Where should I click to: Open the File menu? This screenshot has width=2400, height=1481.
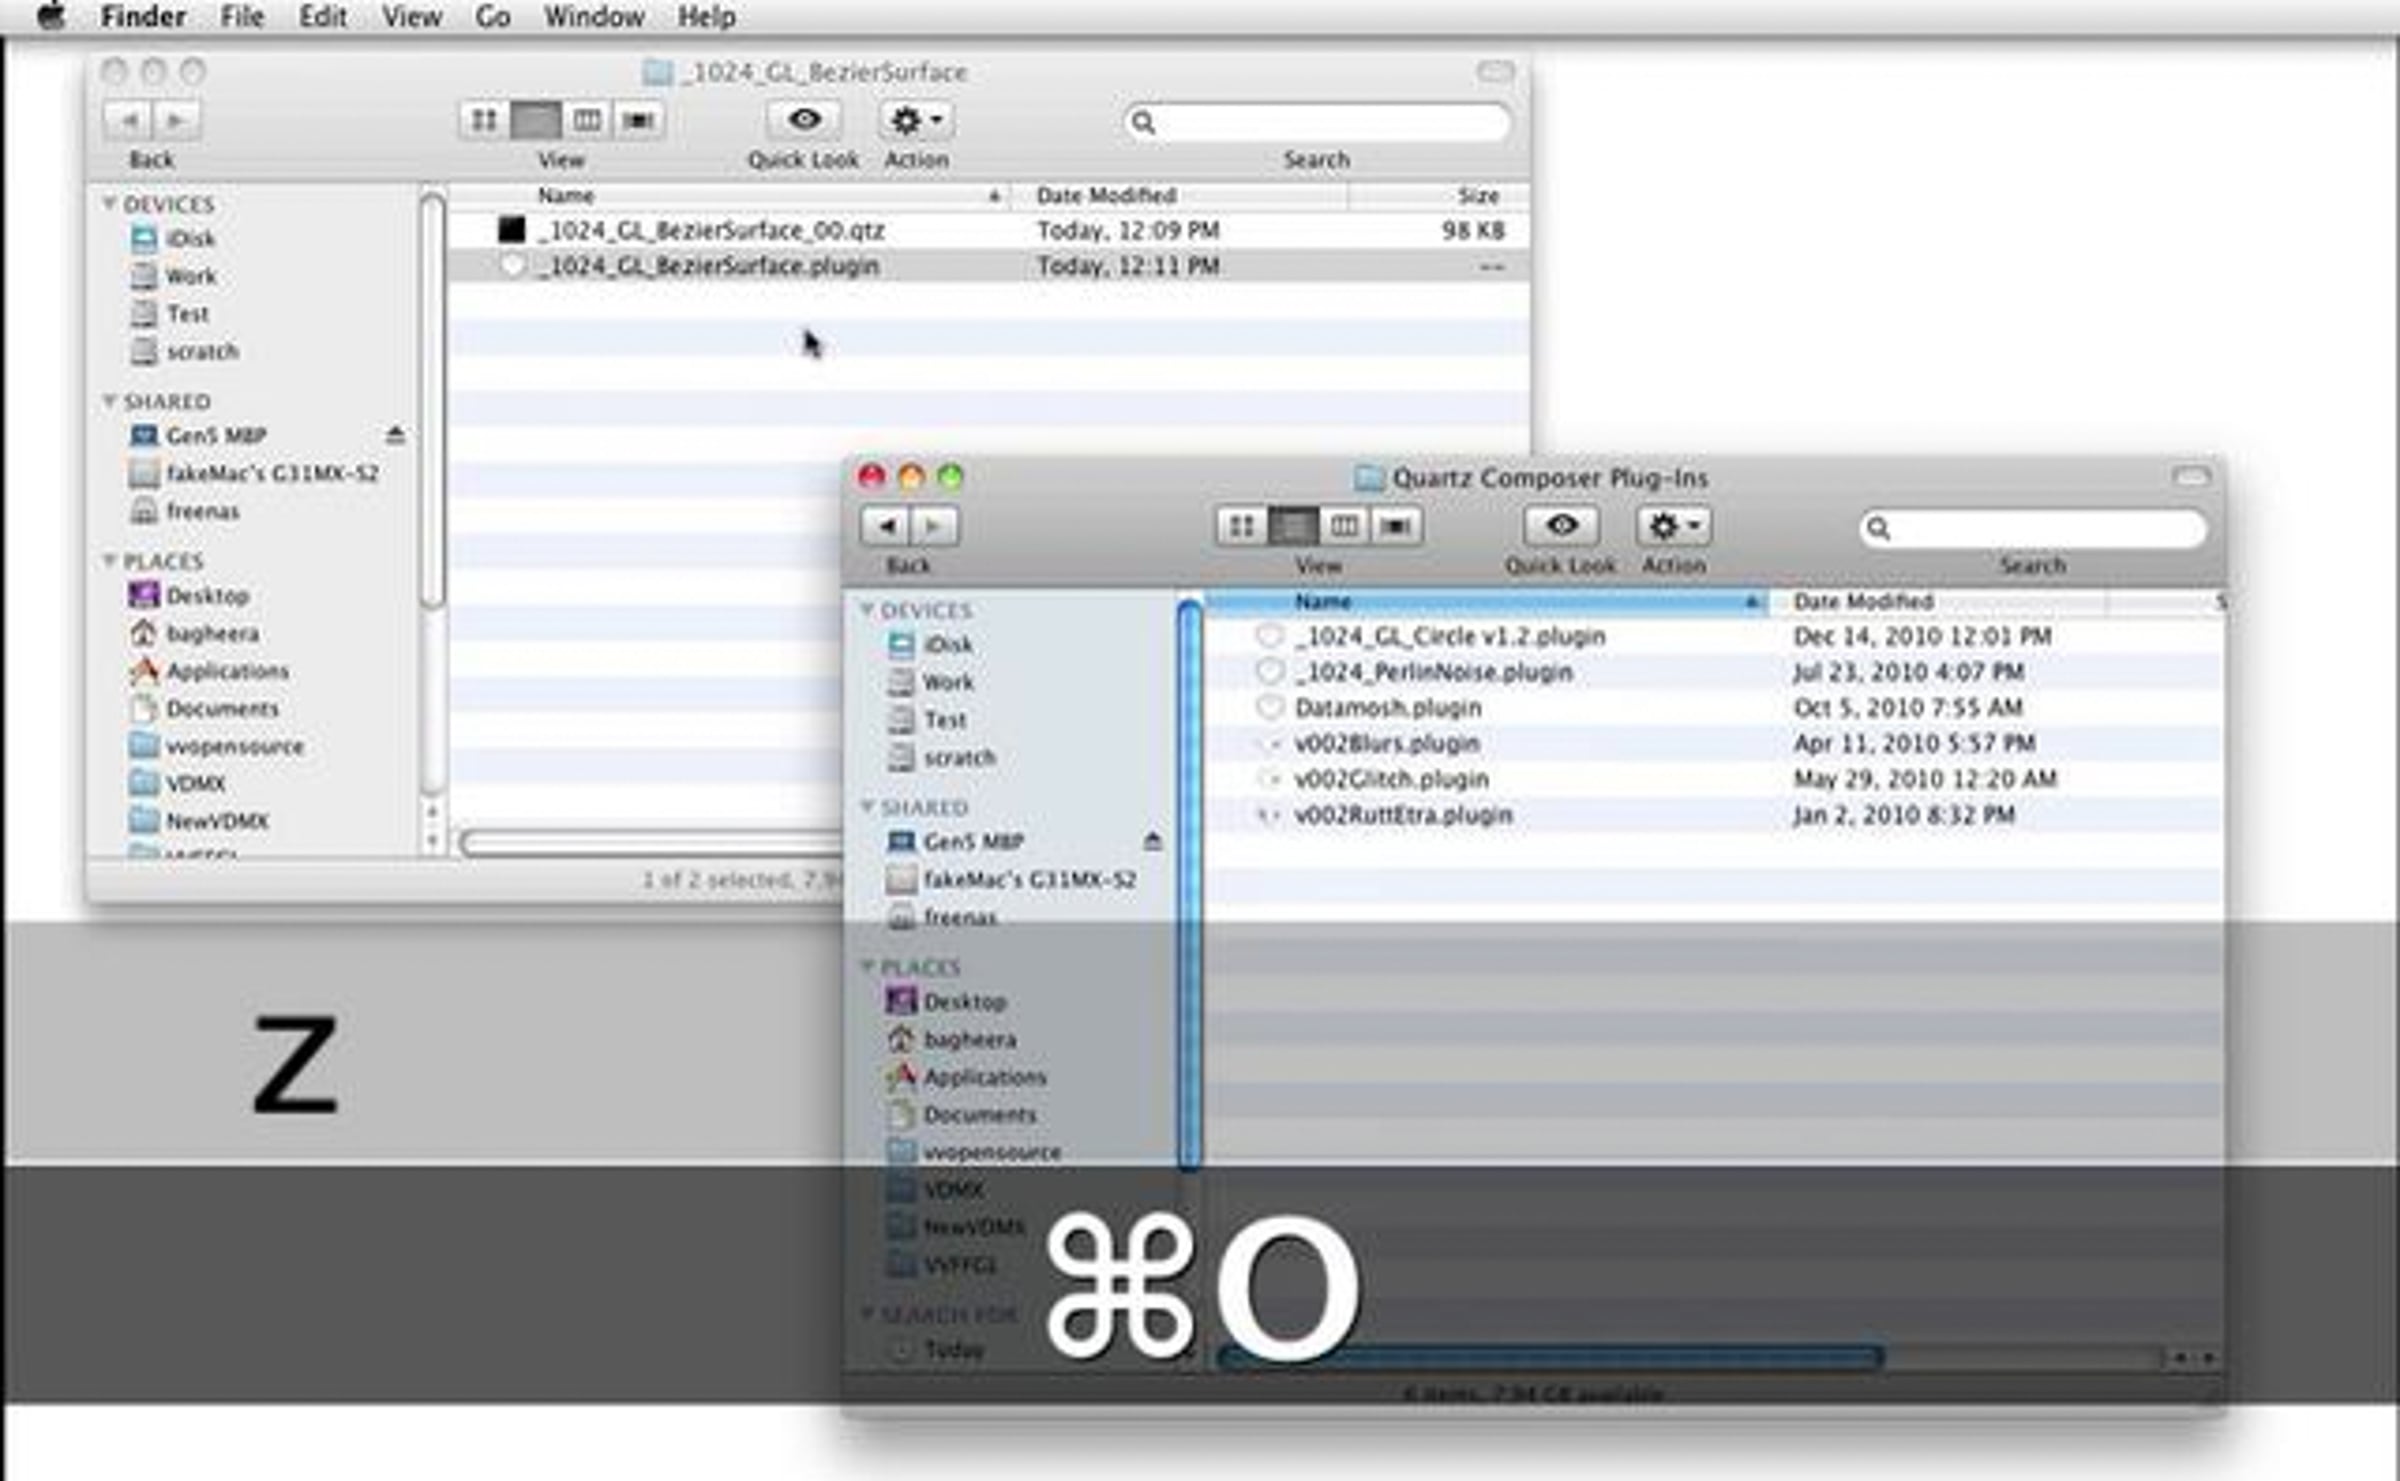[x=242, y=17]
